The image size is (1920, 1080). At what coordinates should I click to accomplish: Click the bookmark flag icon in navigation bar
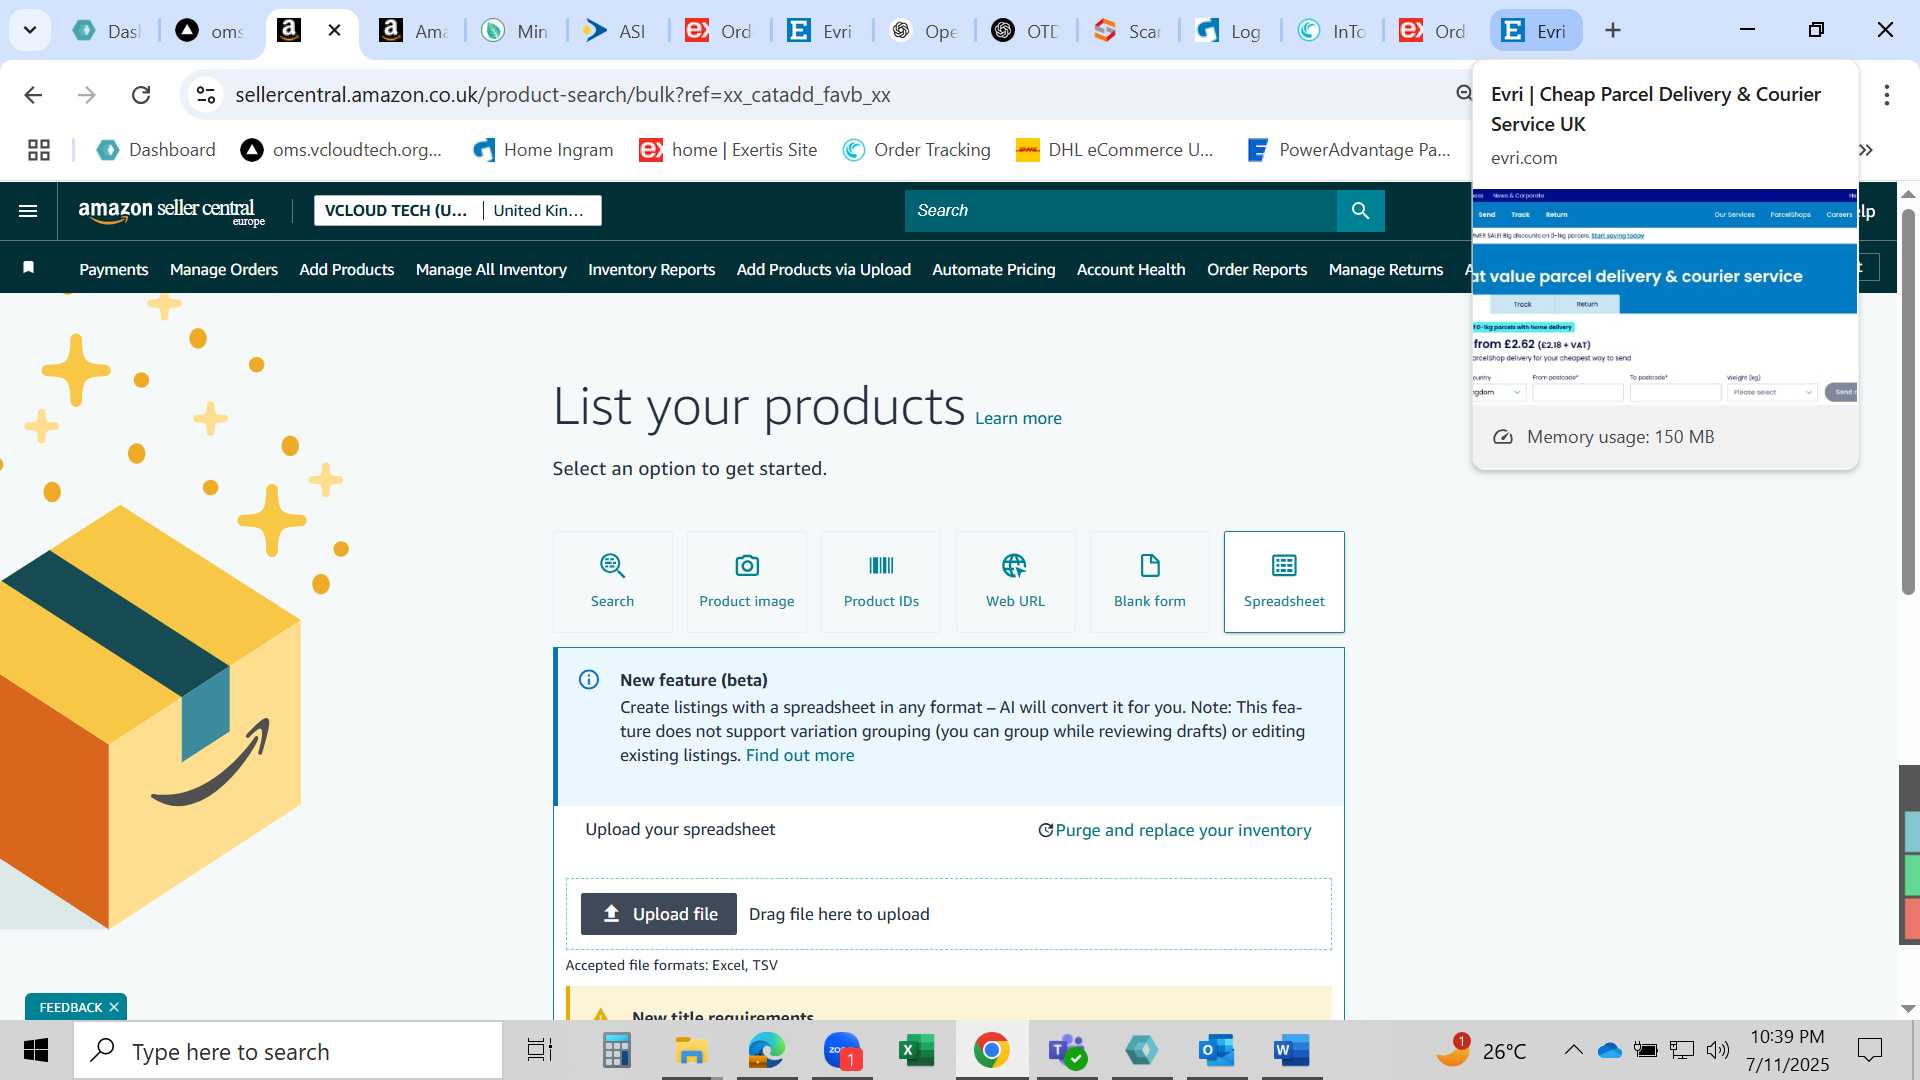pyautogui.click(x=29, y=268)
